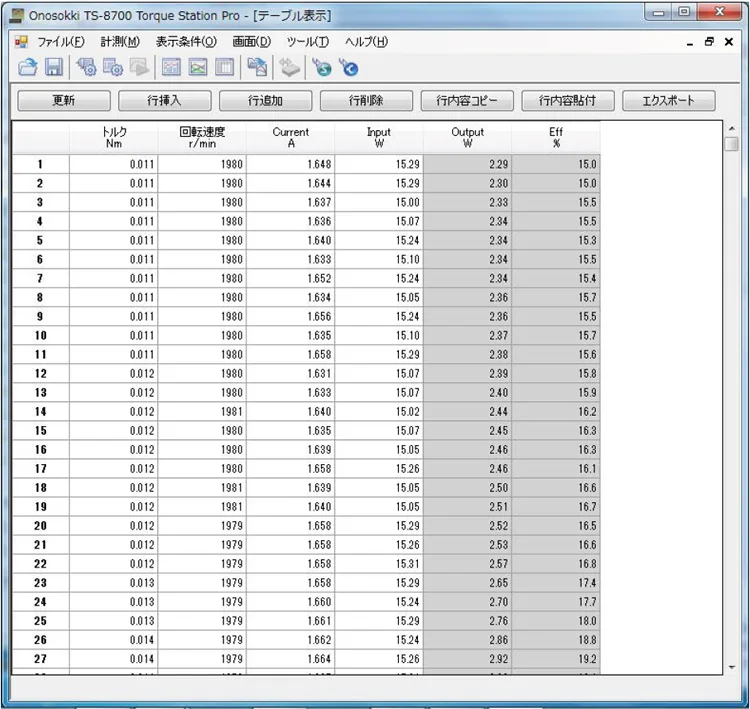The height and width of the screenshot is (709, 750).
Task: Click Output cell 2.50 in row 18
Action: pyautogui.click(x=467, y=487)
